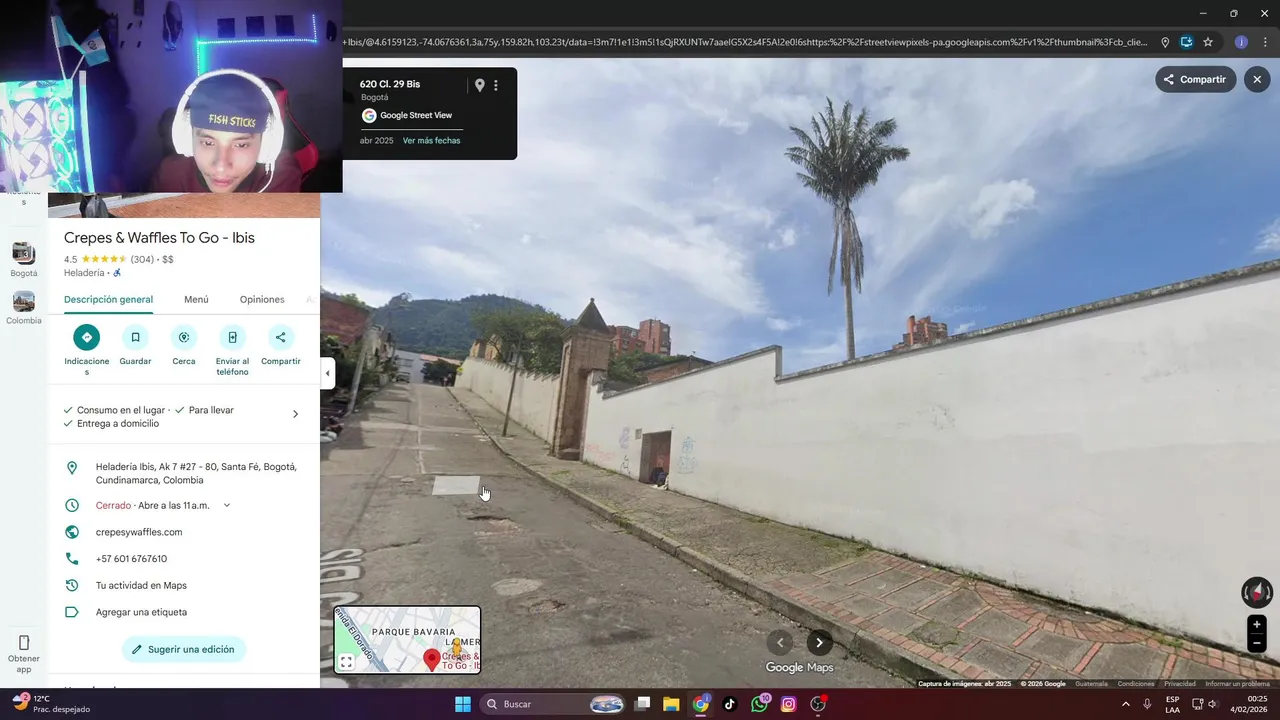This screenshot has height=720, width=1280.
Task: Click Informar un problema link
Action: coord(1237,684)
